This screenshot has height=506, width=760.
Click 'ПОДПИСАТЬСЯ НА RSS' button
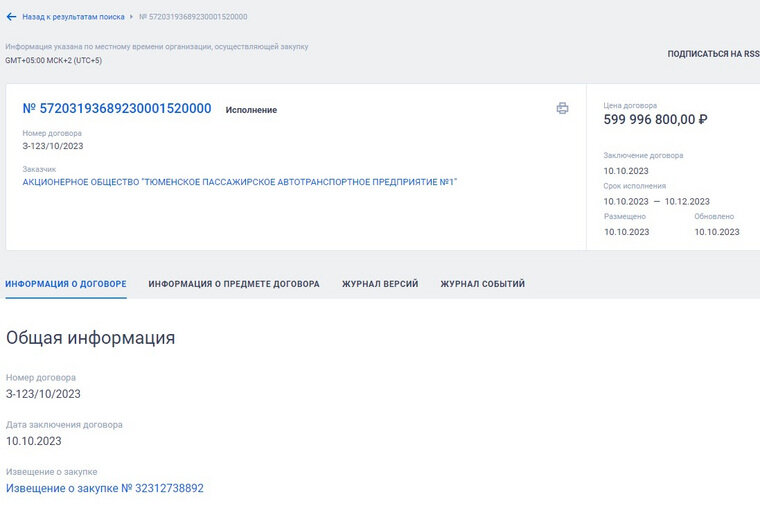[x=713, y=54]
